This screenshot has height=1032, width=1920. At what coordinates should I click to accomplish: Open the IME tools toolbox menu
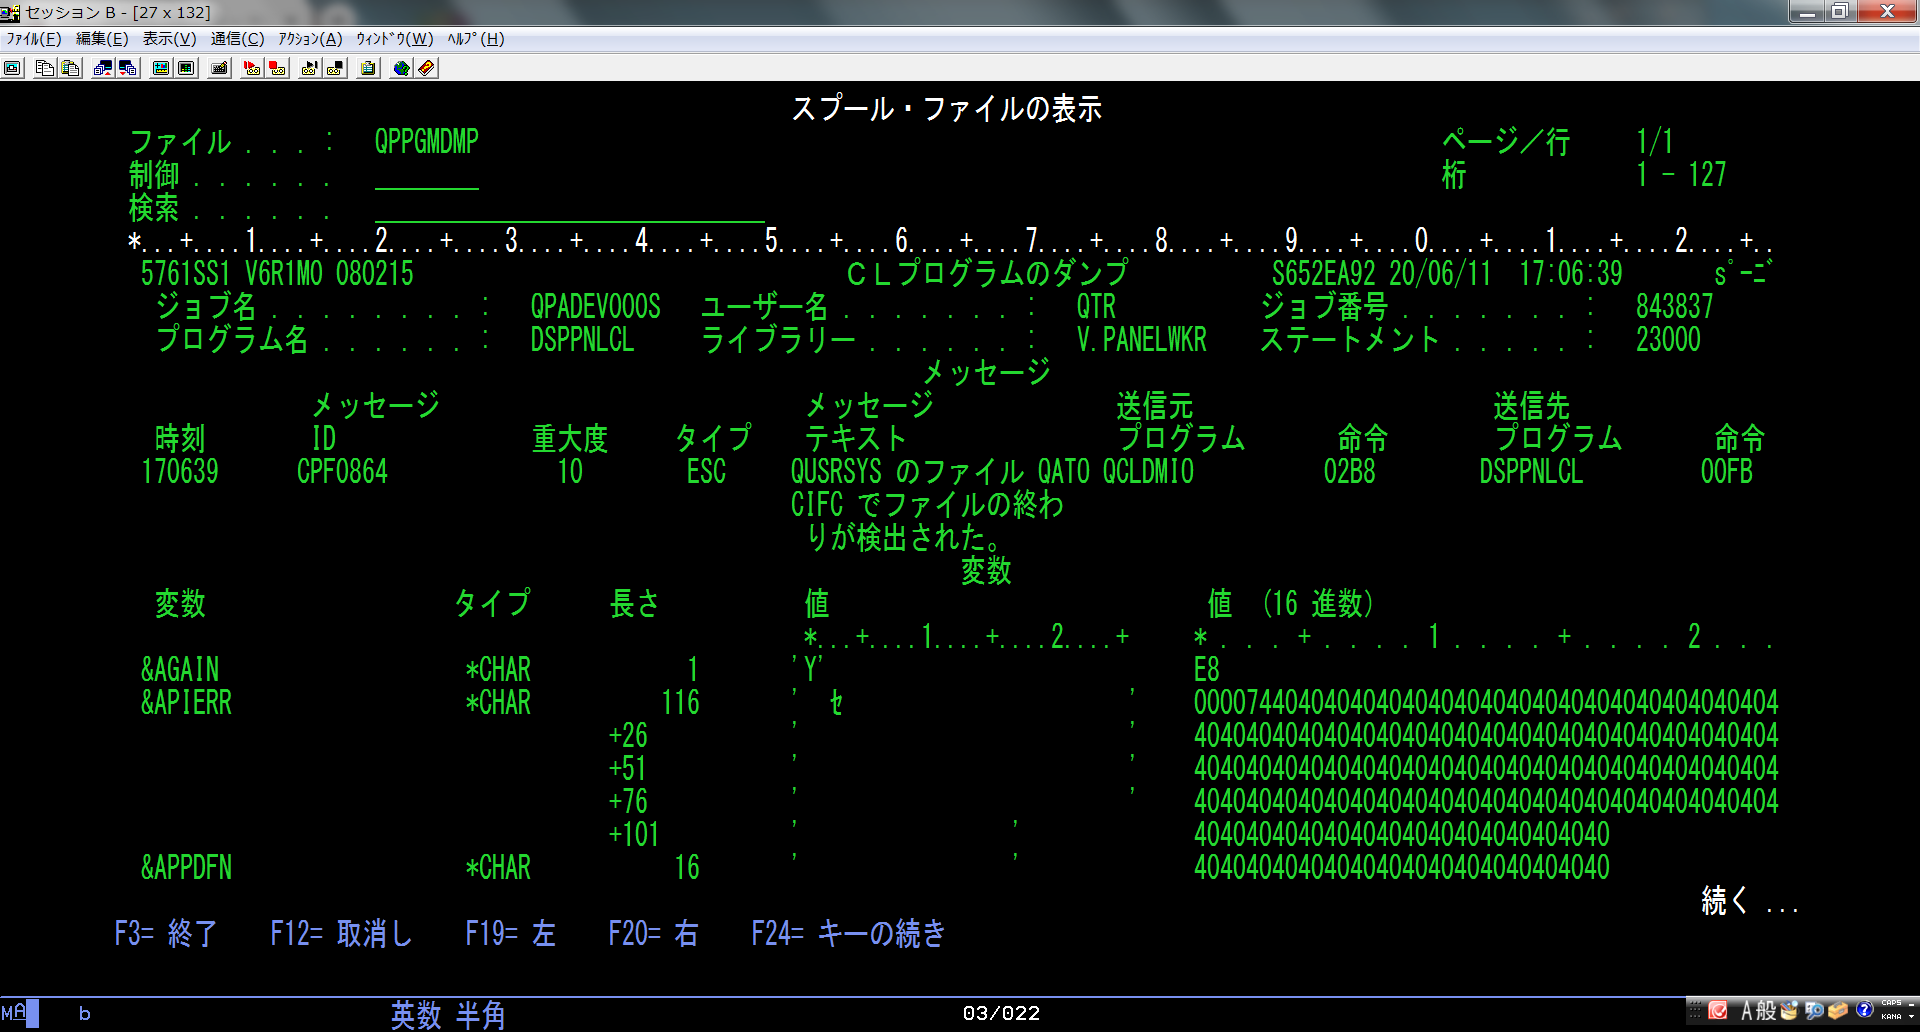point(1838,1011)
